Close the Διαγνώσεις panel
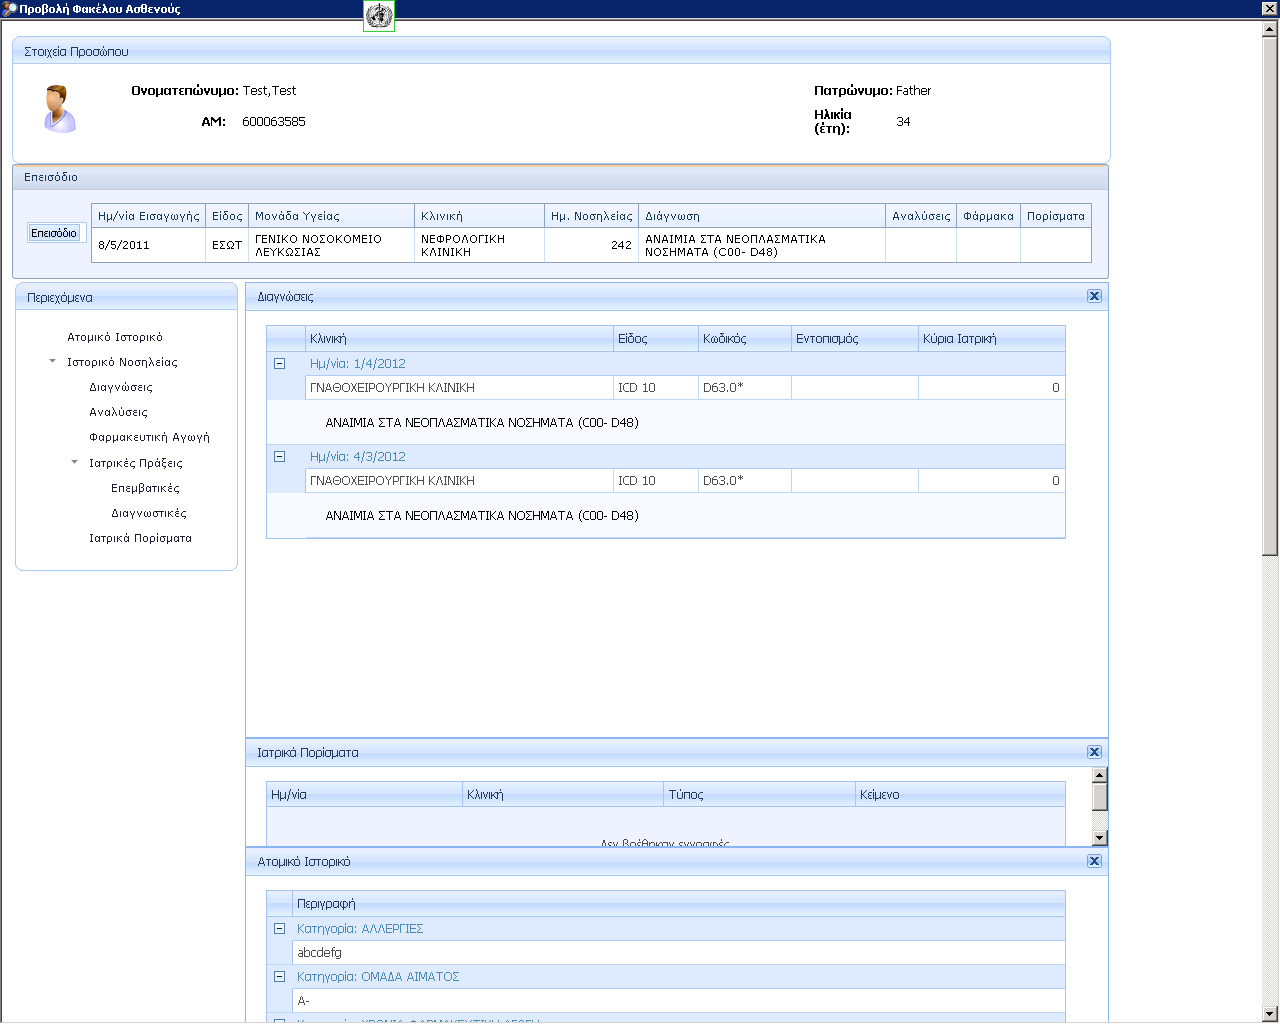 (x=1094, y=296)
